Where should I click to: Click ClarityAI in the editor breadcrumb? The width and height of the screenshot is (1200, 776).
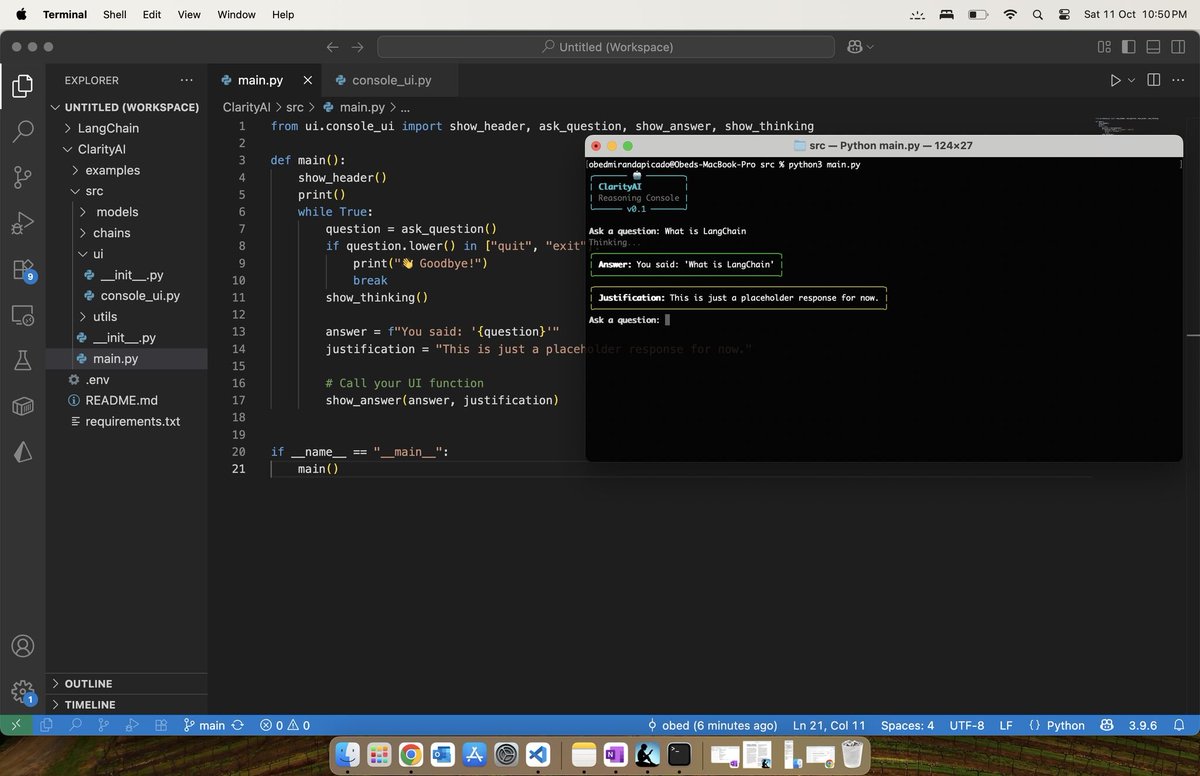click(x=246, y=107)
